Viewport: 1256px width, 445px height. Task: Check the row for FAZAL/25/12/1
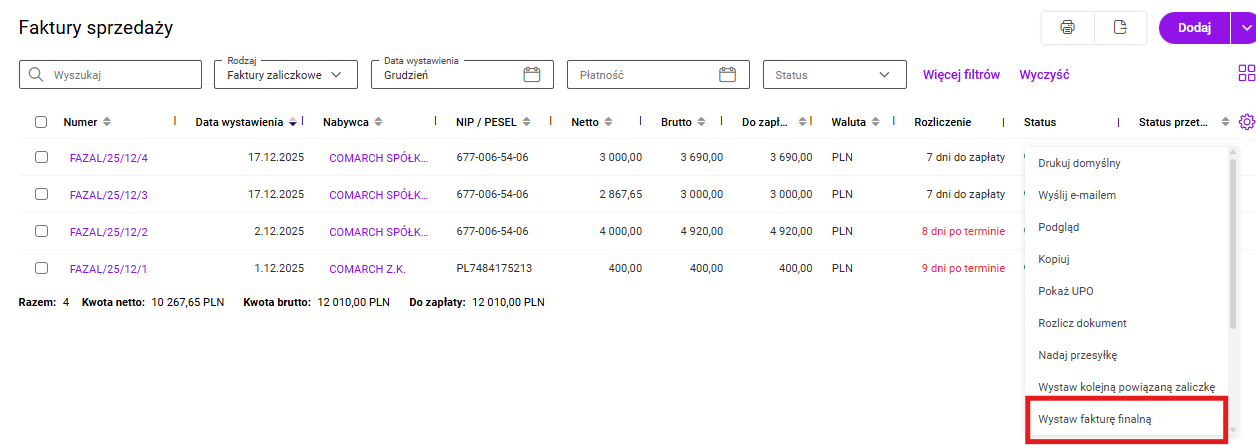click(41, 268)
